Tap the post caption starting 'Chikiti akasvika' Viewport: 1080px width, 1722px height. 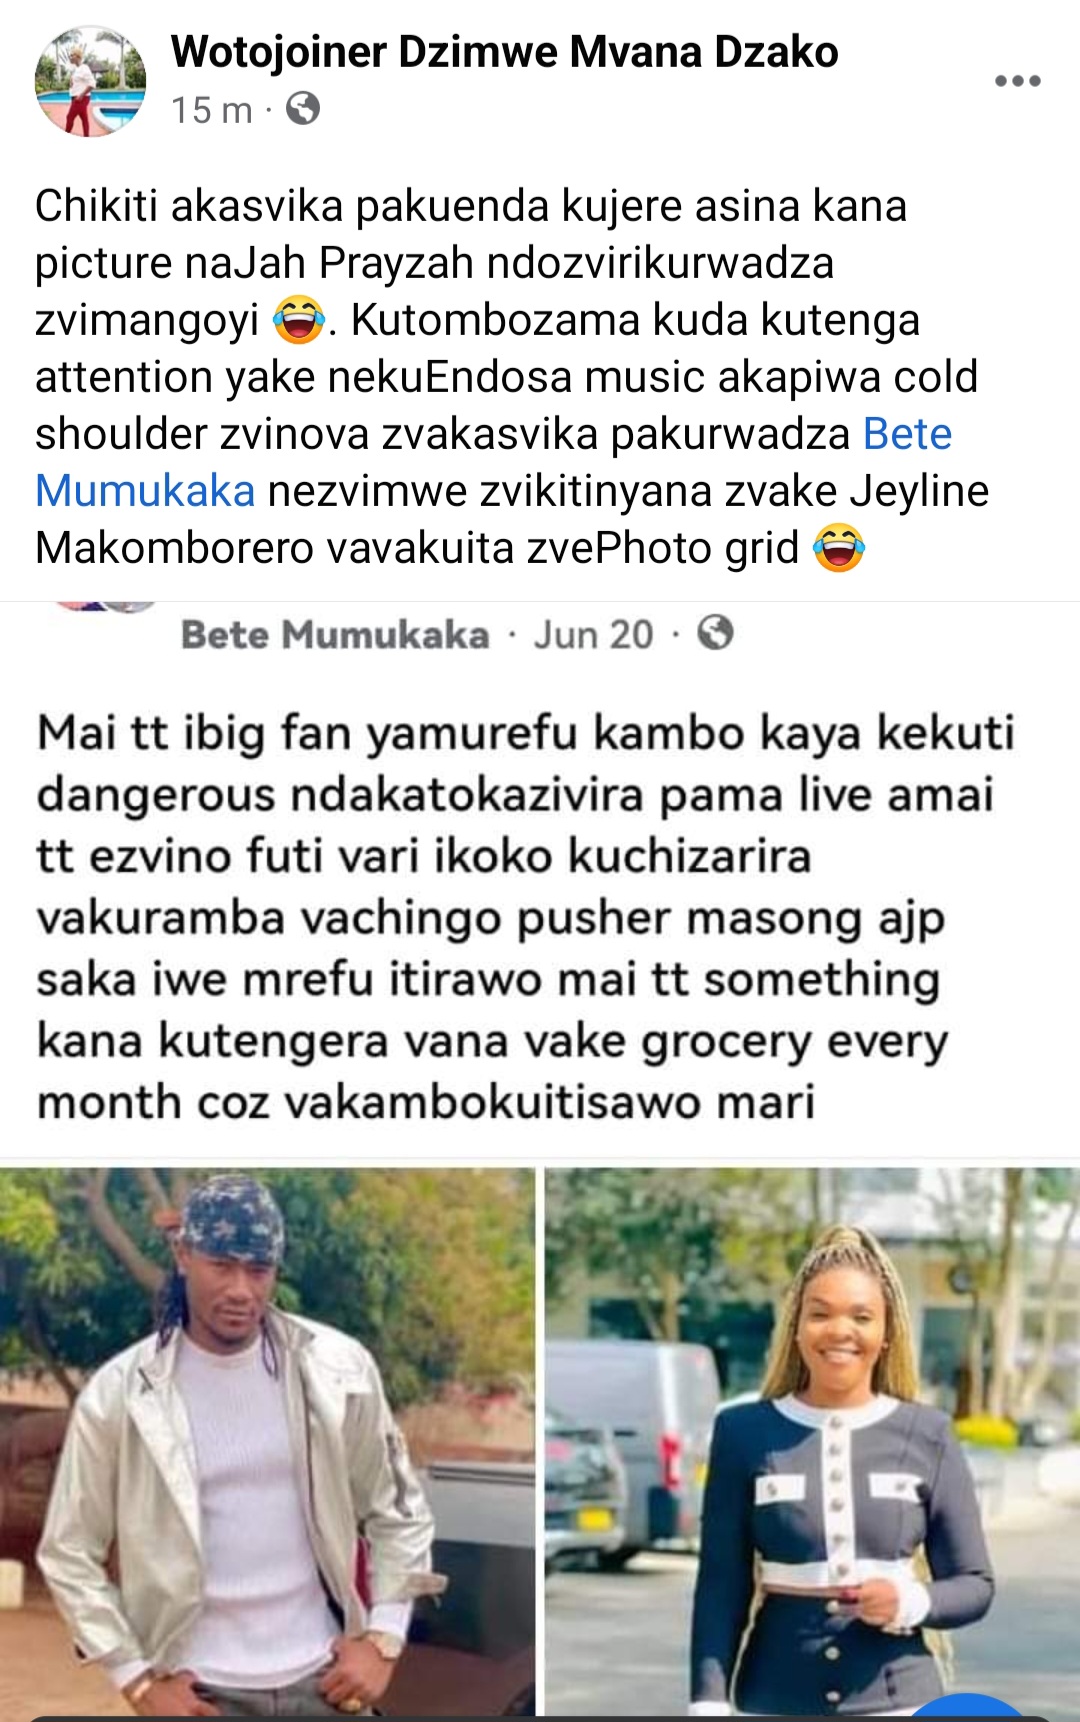(512, 377)
